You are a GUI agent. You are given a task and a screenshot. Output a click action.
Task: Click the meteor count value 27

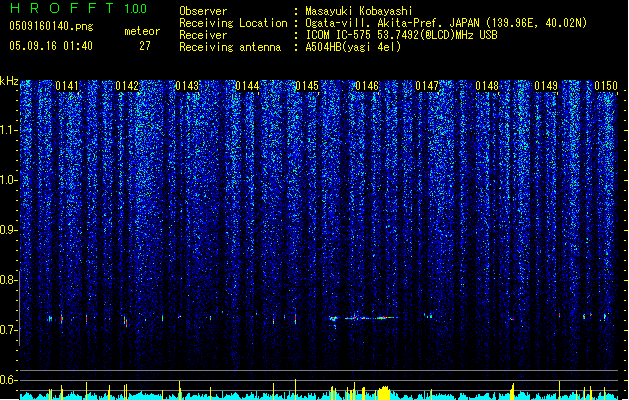click(x=145, y=46)
